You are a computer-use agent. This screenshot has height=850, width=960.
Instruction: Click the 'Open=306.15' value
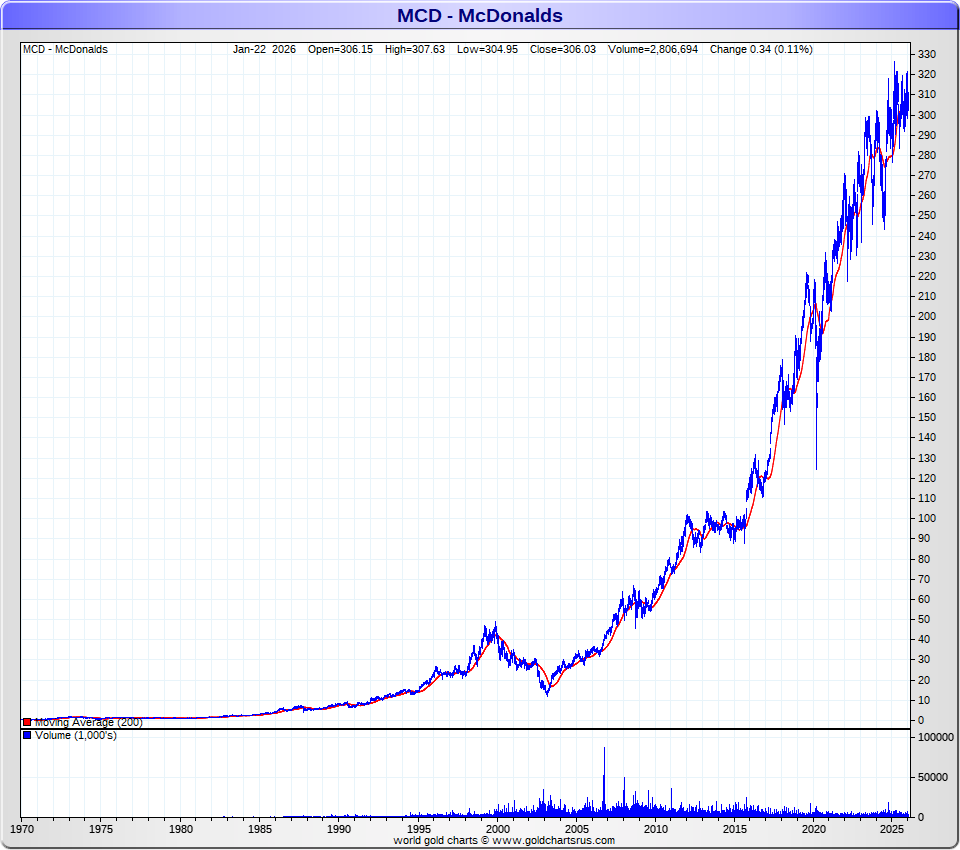pyautogui.click(x=340, y=50)
